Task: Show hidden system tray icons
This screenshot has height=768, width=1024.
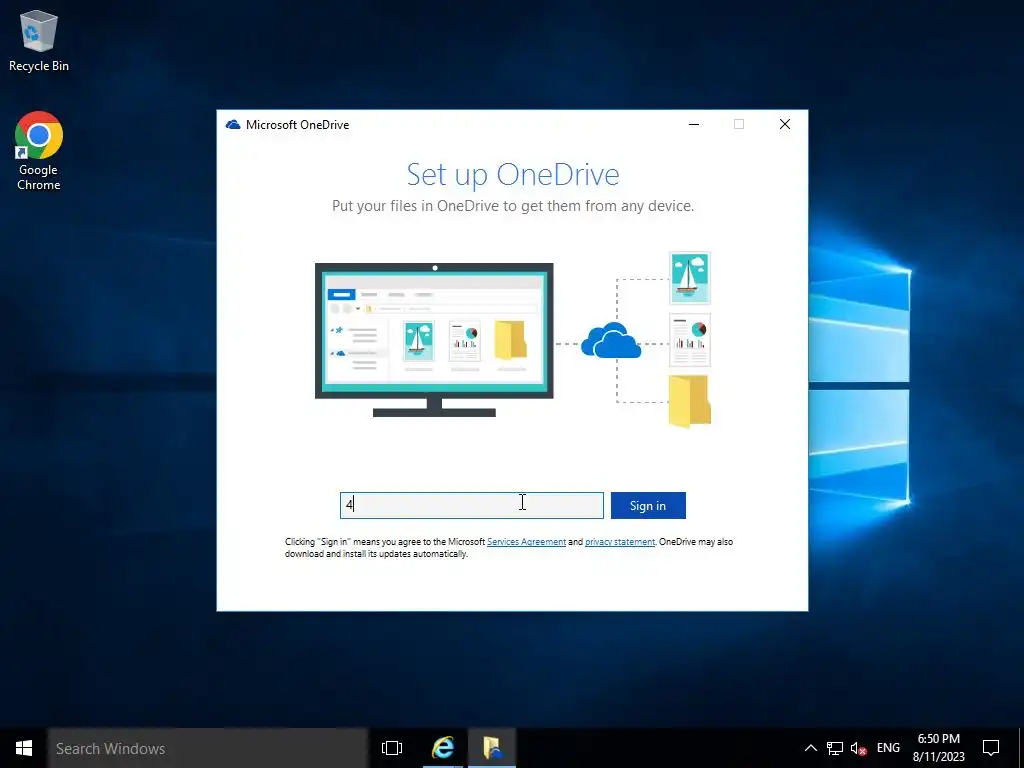Action: 810,748
